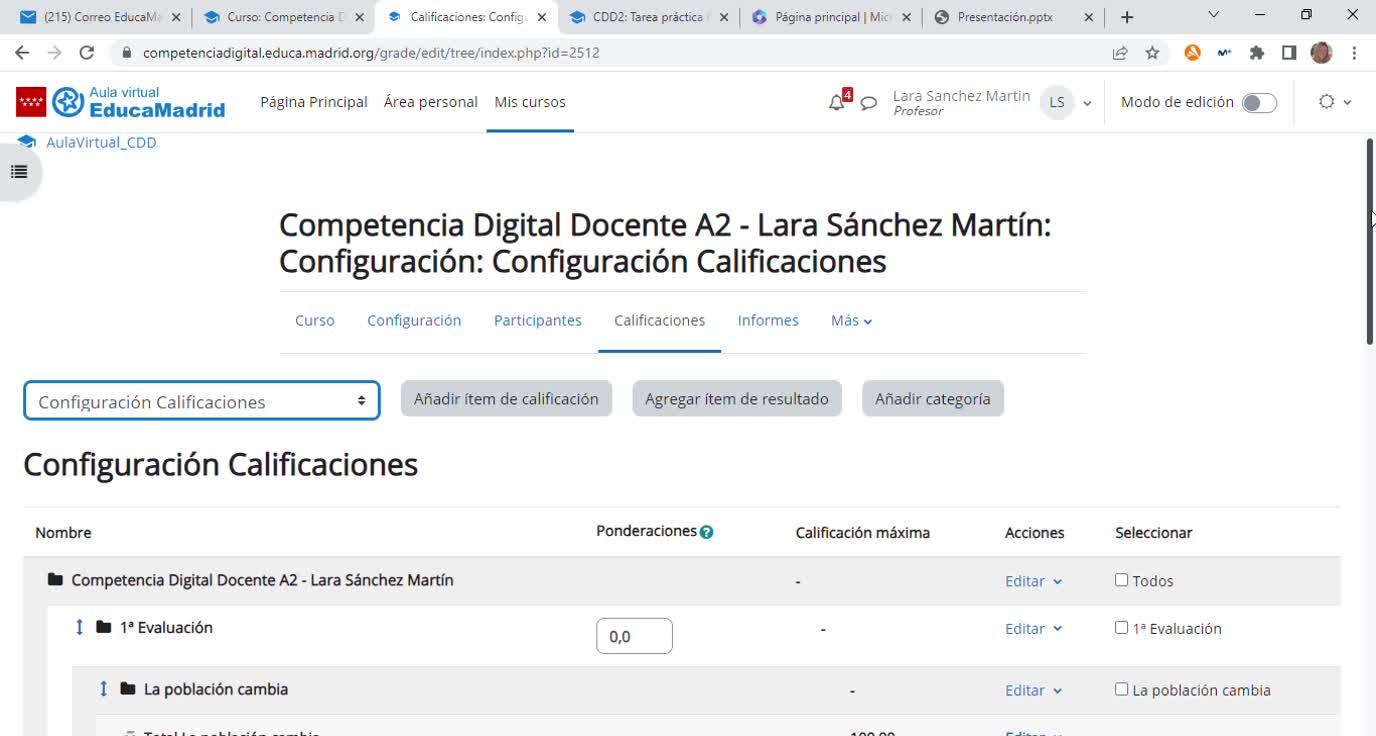Open Mis cursos
The width and height of the screenshot is (1376, 736).
click(530, 102)
